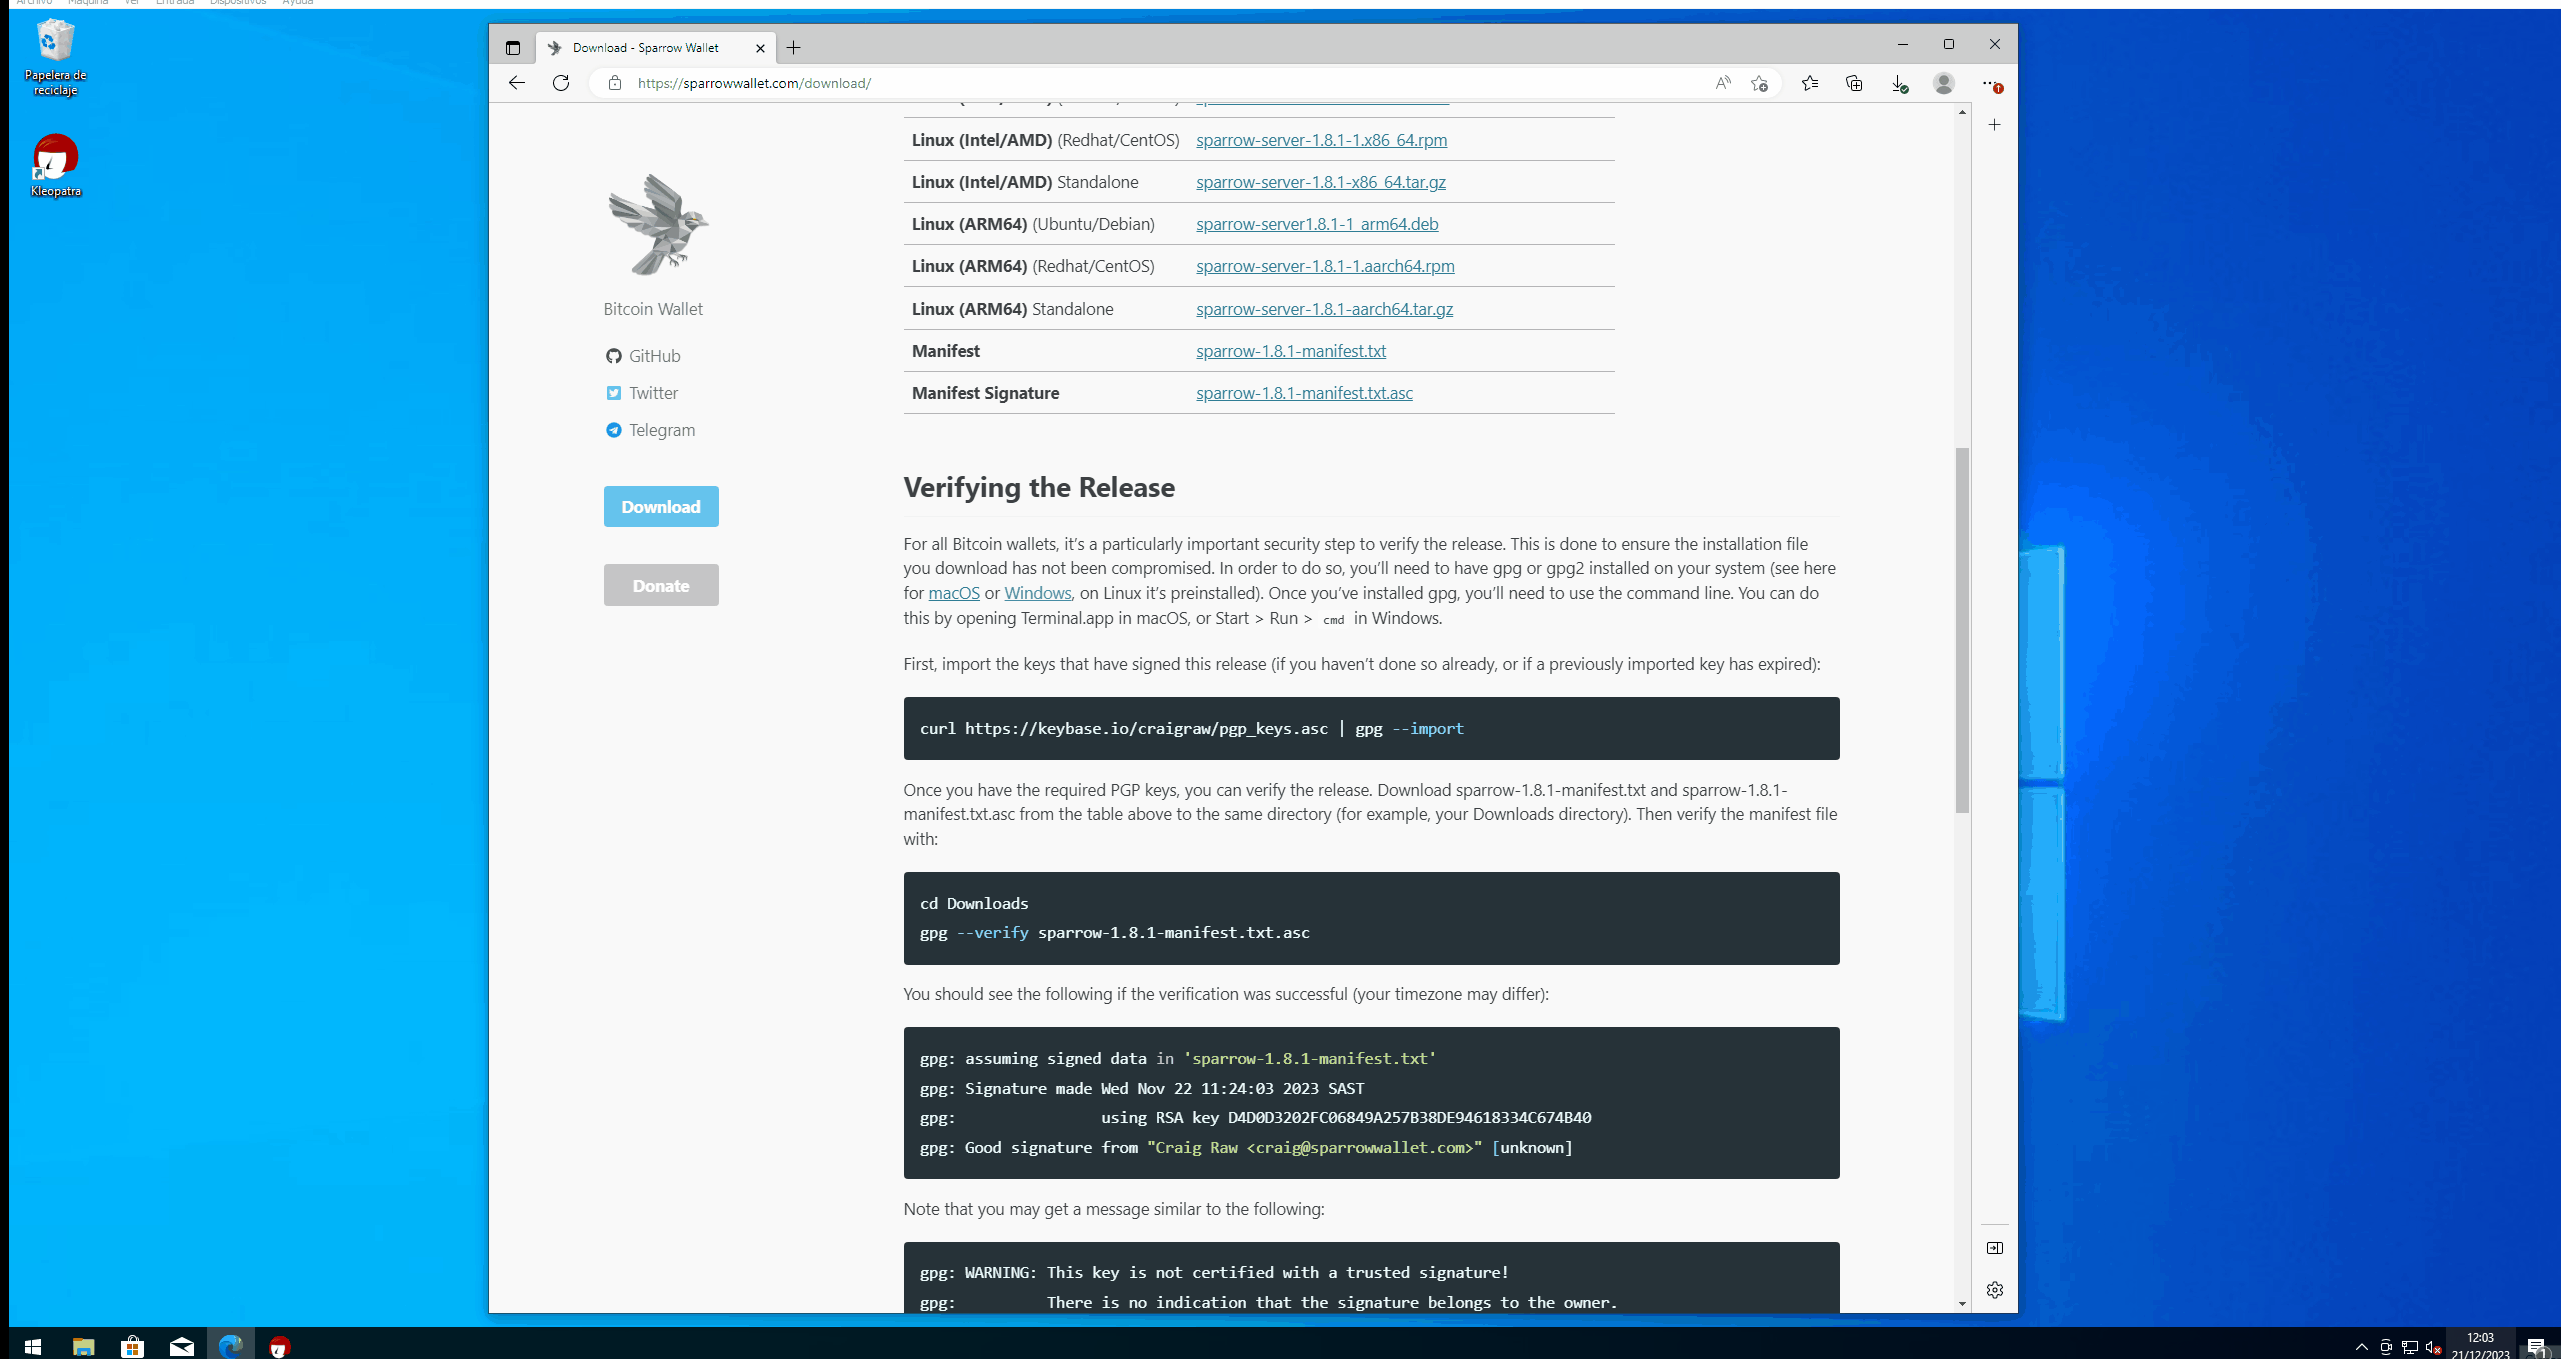Download sparrow-1.8.1-manifest.txt.asc link
The image size is (2561, 1359).
tap(1304, 393)
